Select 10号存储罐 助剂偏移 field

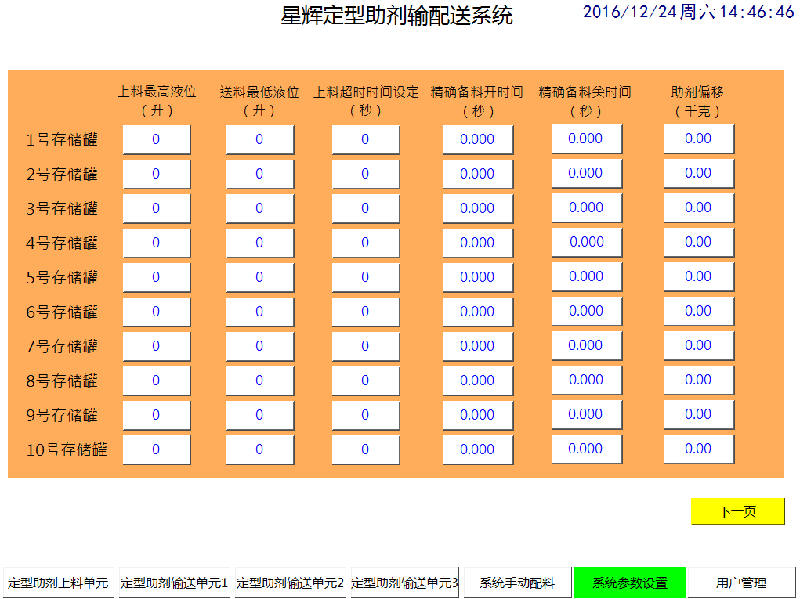pos(698,449)
